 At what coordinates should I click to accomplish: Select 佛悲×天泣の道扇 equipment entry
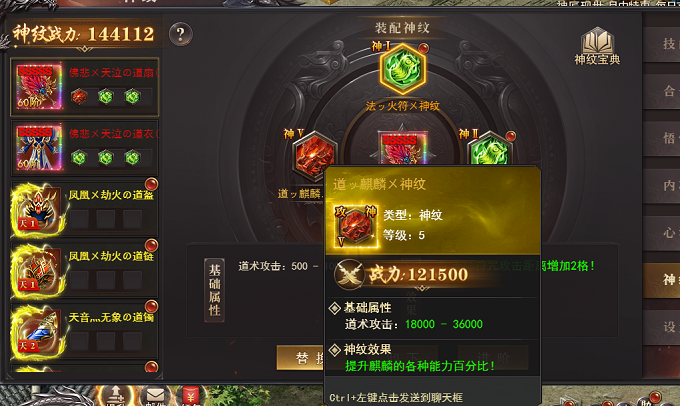(85, 87)
